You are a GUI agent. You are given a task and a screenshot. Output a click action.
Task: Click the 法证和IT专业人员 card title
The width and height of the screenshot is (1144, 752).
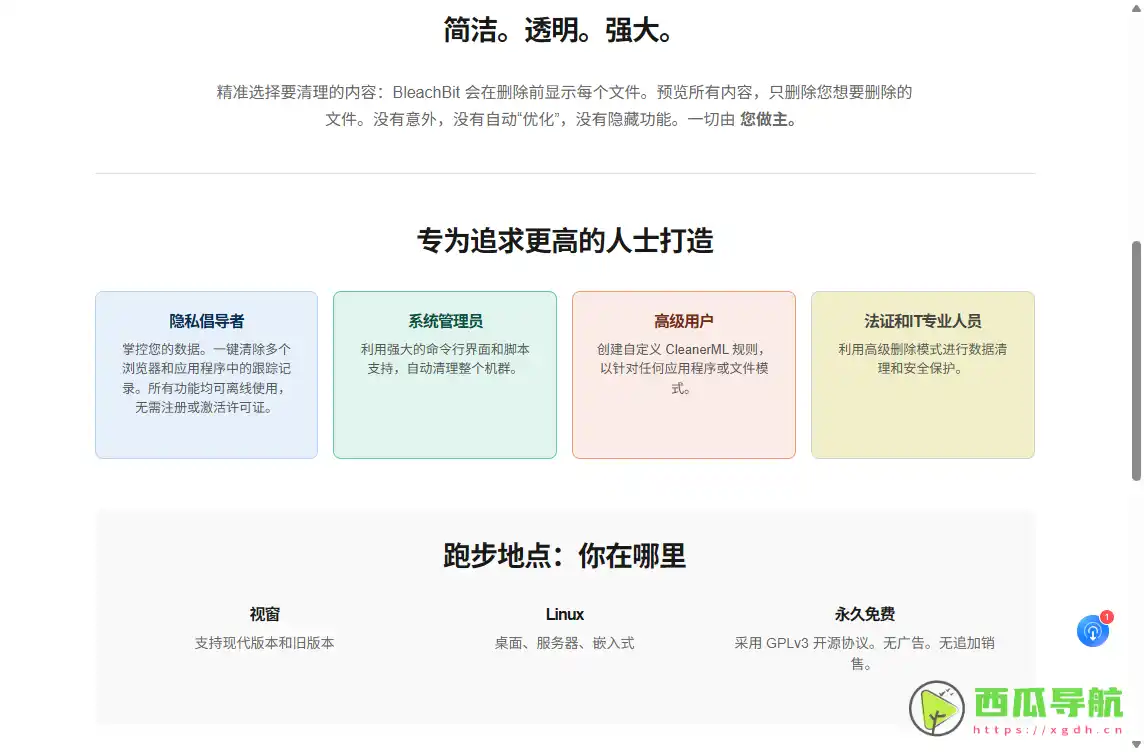point(922,321)
